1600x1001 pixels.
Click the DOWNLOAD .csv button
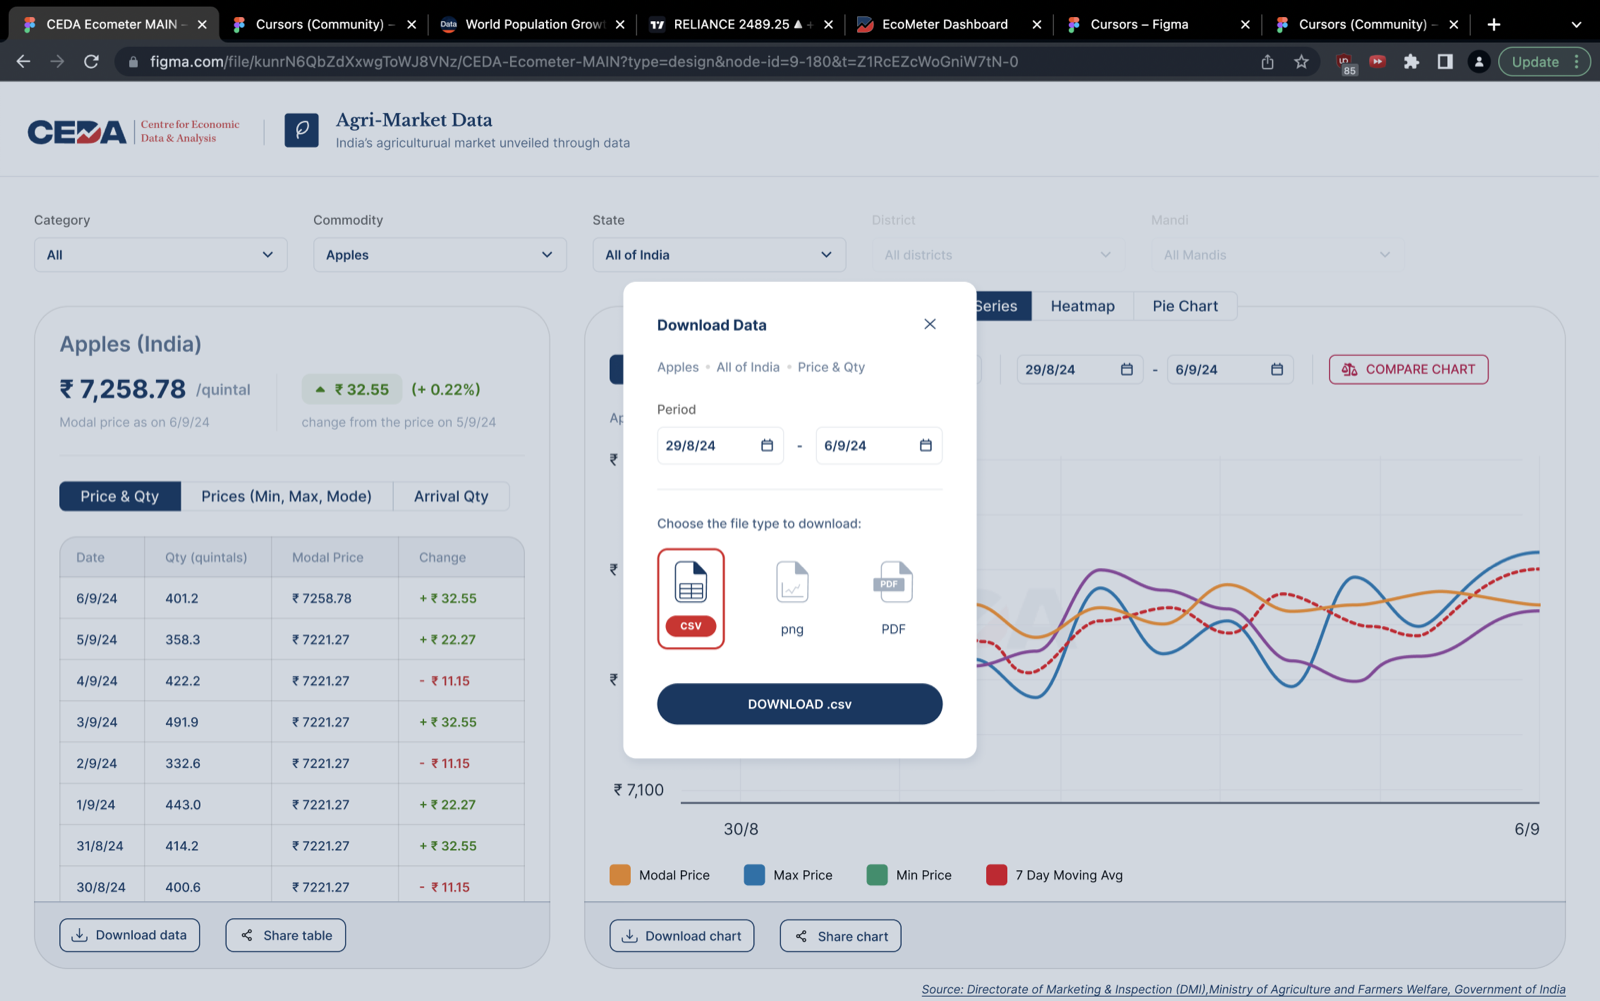(799, 704)
